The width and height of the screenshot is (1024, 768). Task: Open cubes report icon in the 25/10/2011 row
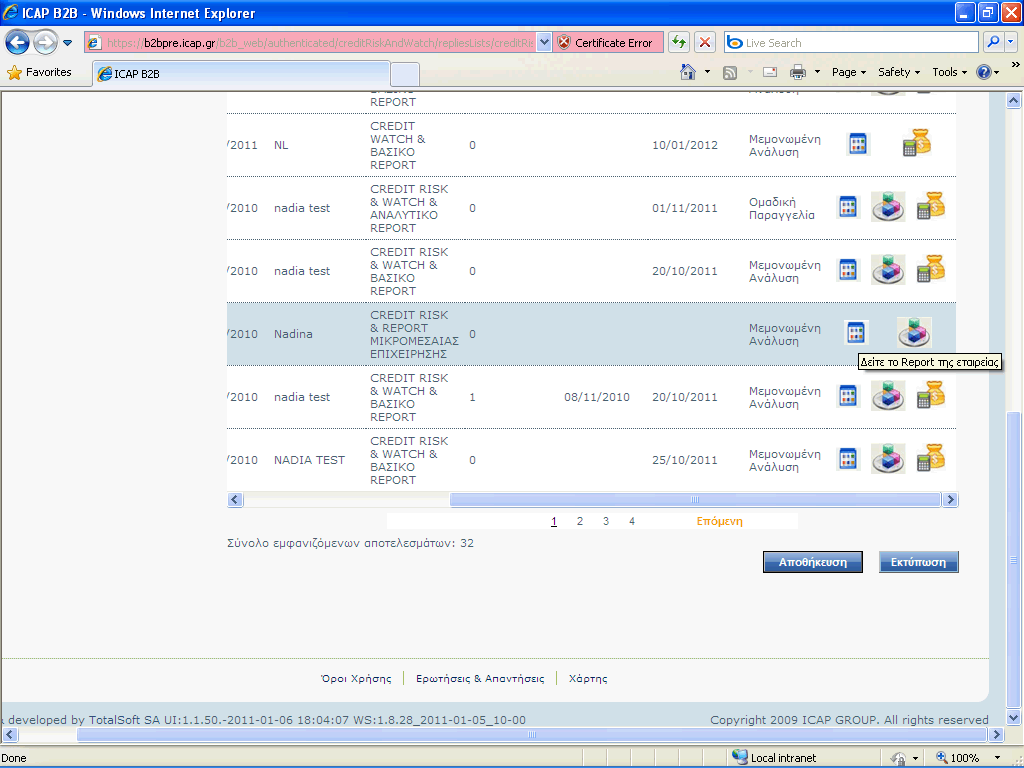(888, 458)
